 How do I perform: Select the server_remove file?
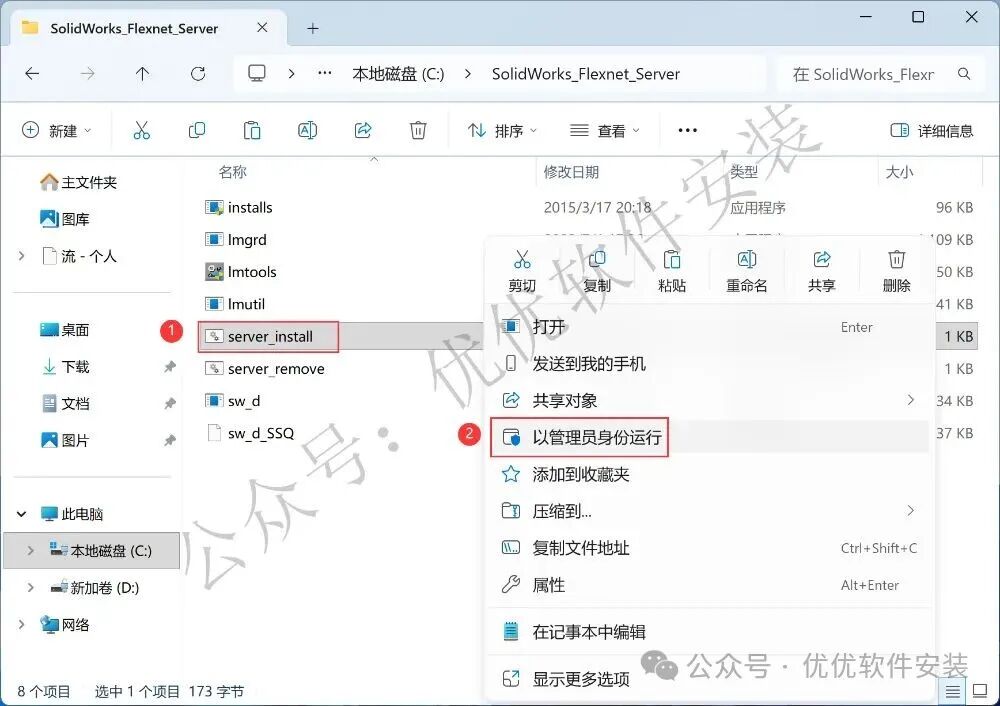[265, 369]
